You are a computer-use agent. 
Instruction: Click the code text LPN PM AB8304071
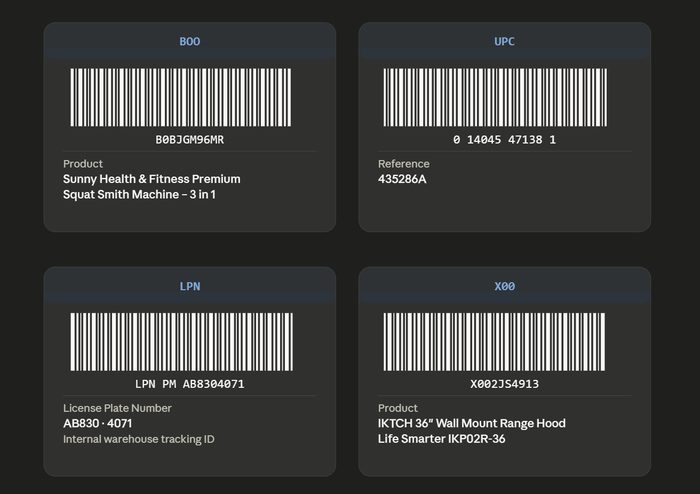190,384
